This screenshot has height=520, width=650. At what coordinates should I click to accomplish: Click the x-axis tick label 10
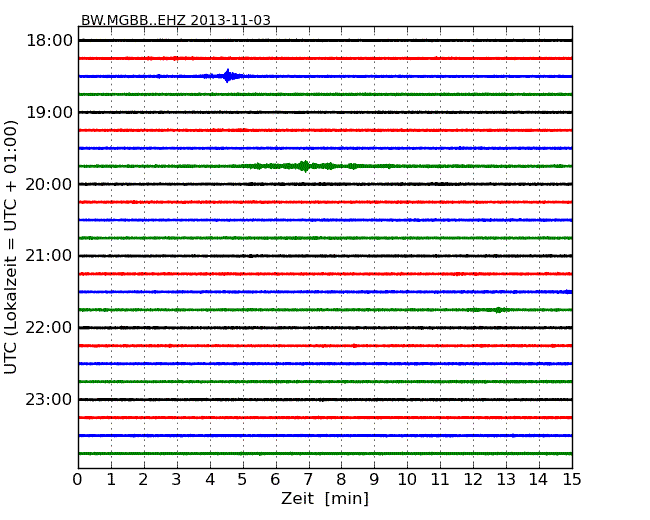click(x=407, y=480)
